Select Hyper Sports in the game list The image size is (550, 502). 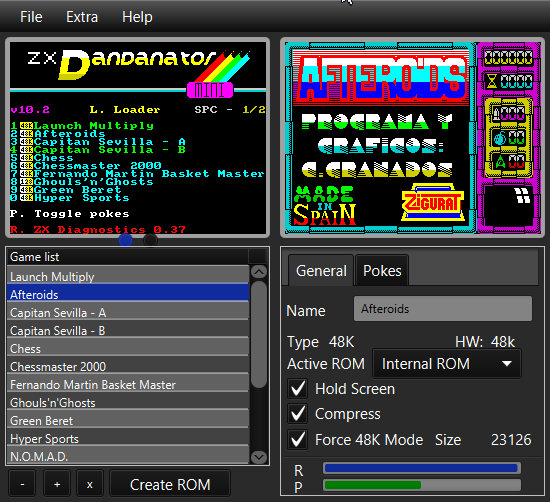pyautogui.click(x=128, y=438)
